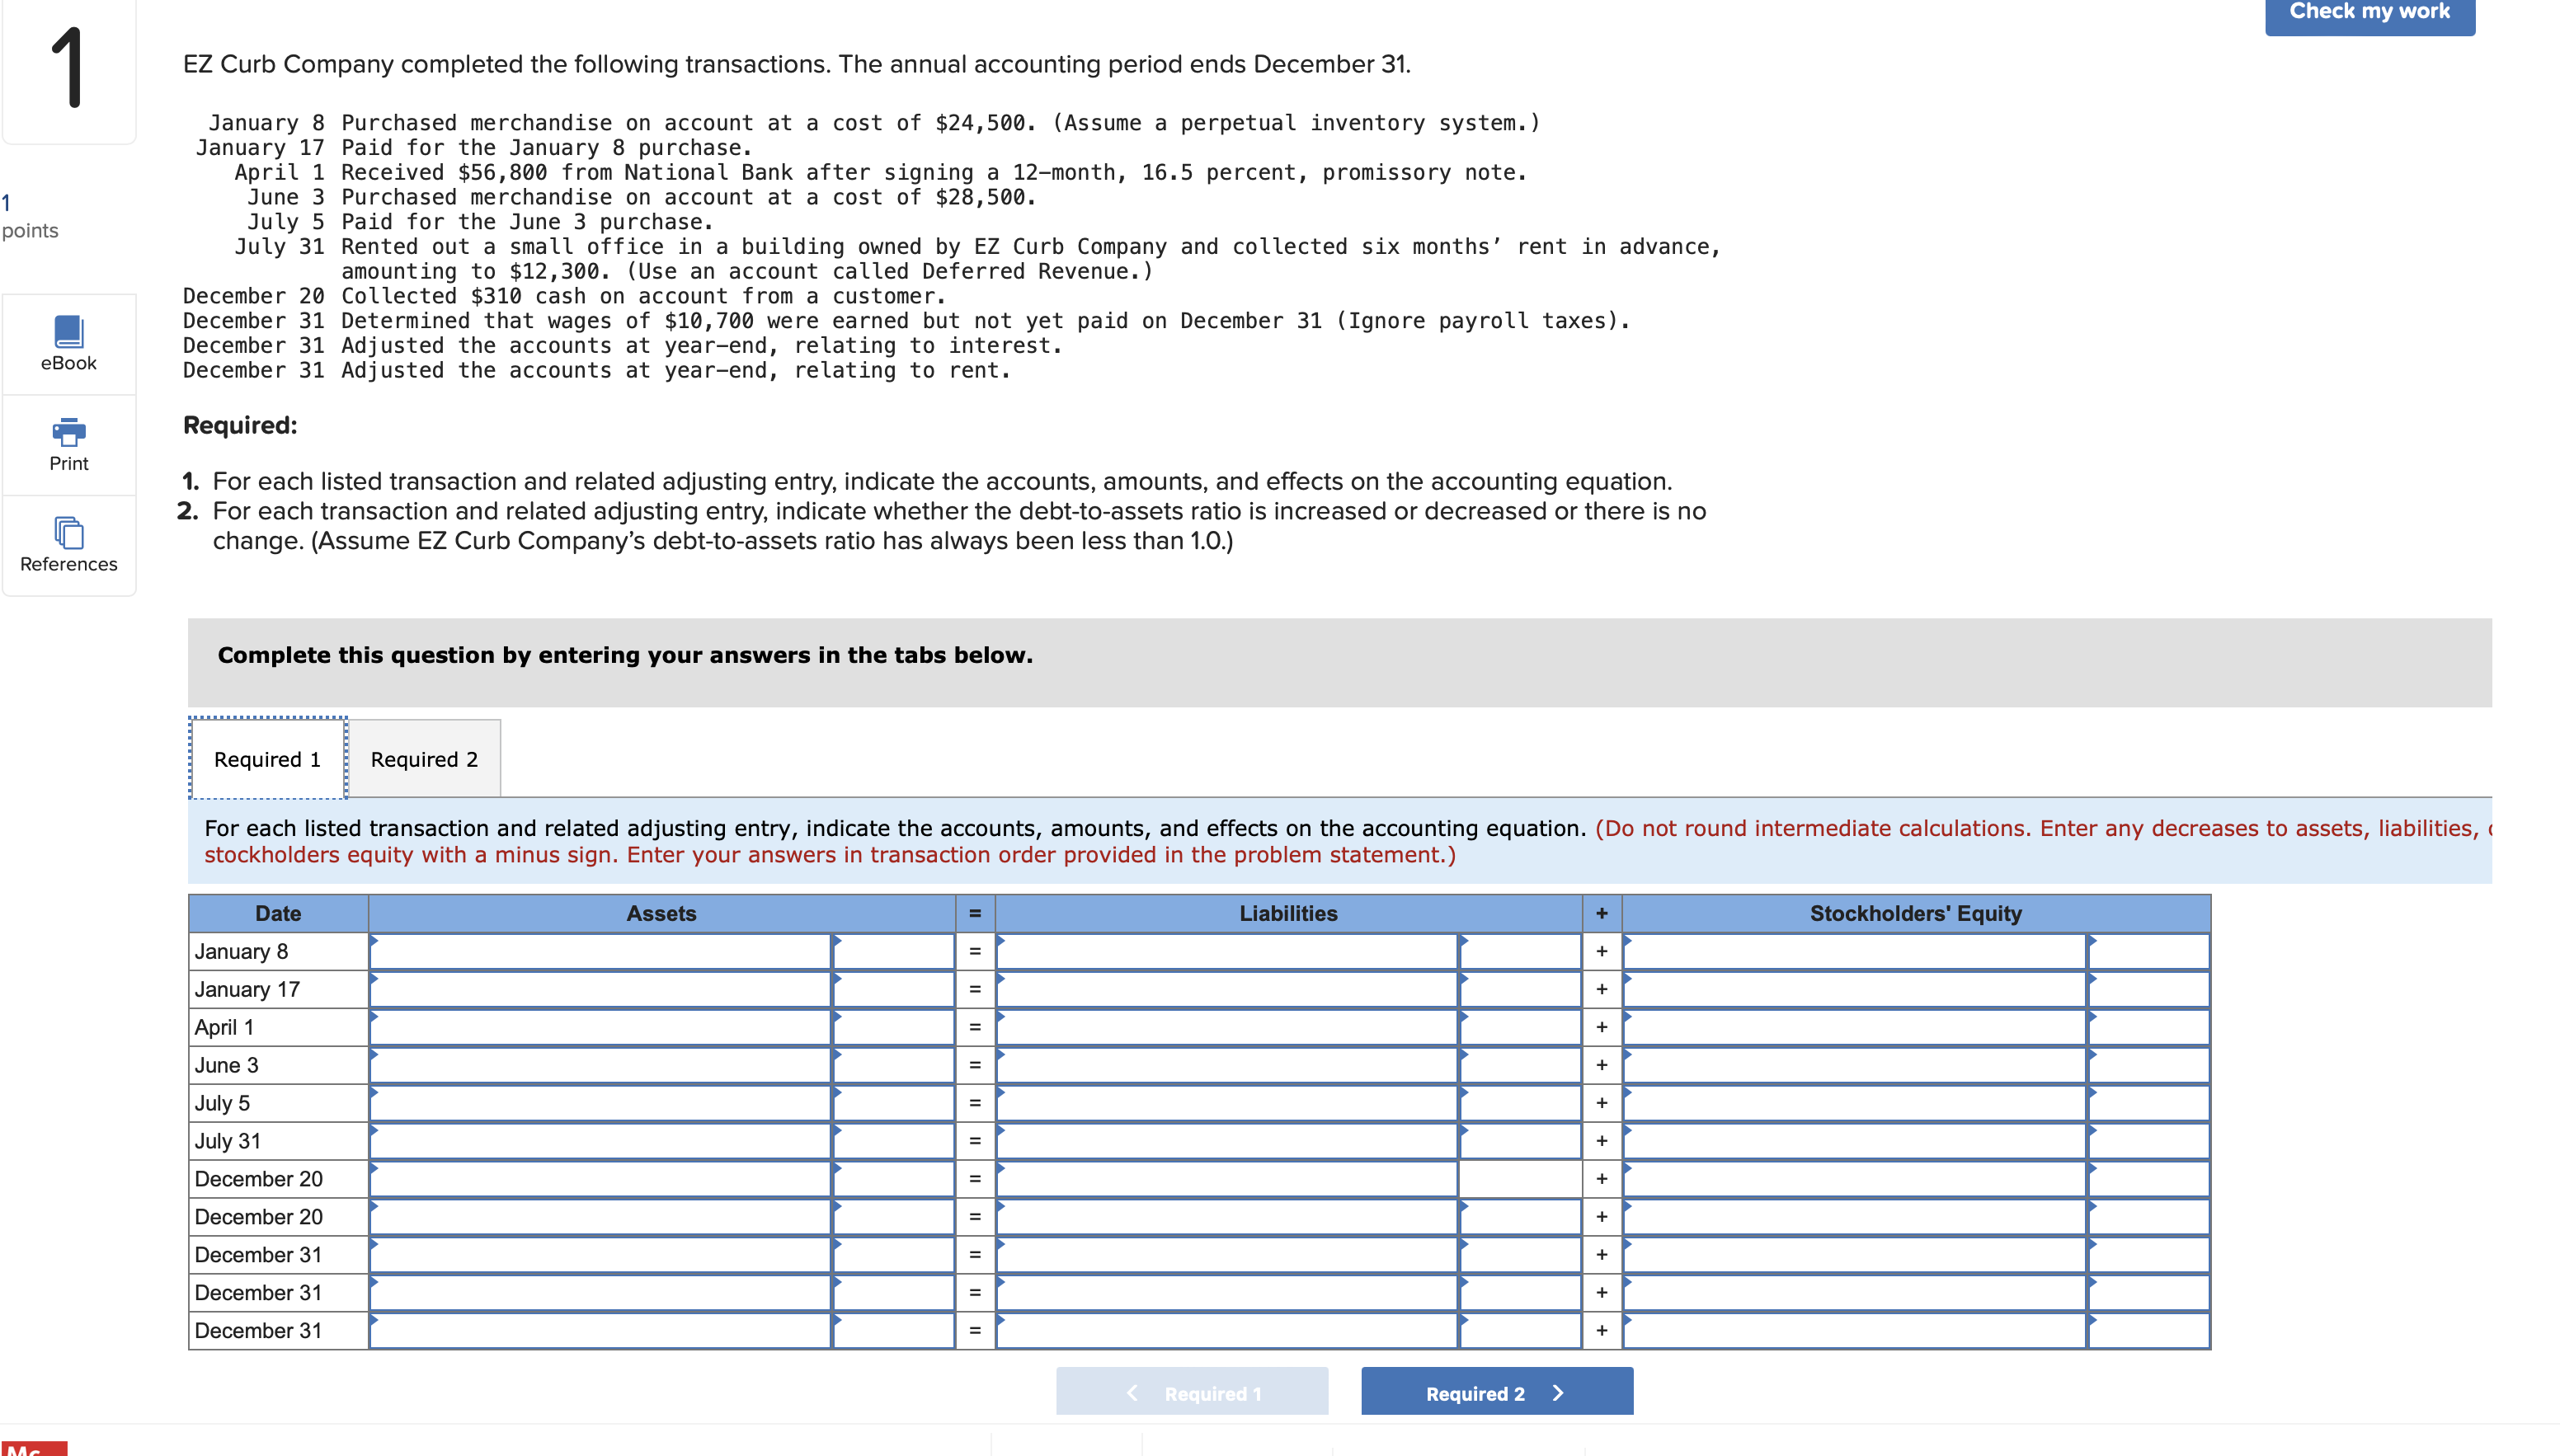Open the References documents icon
The image size is (2560, 1456).
68,533
